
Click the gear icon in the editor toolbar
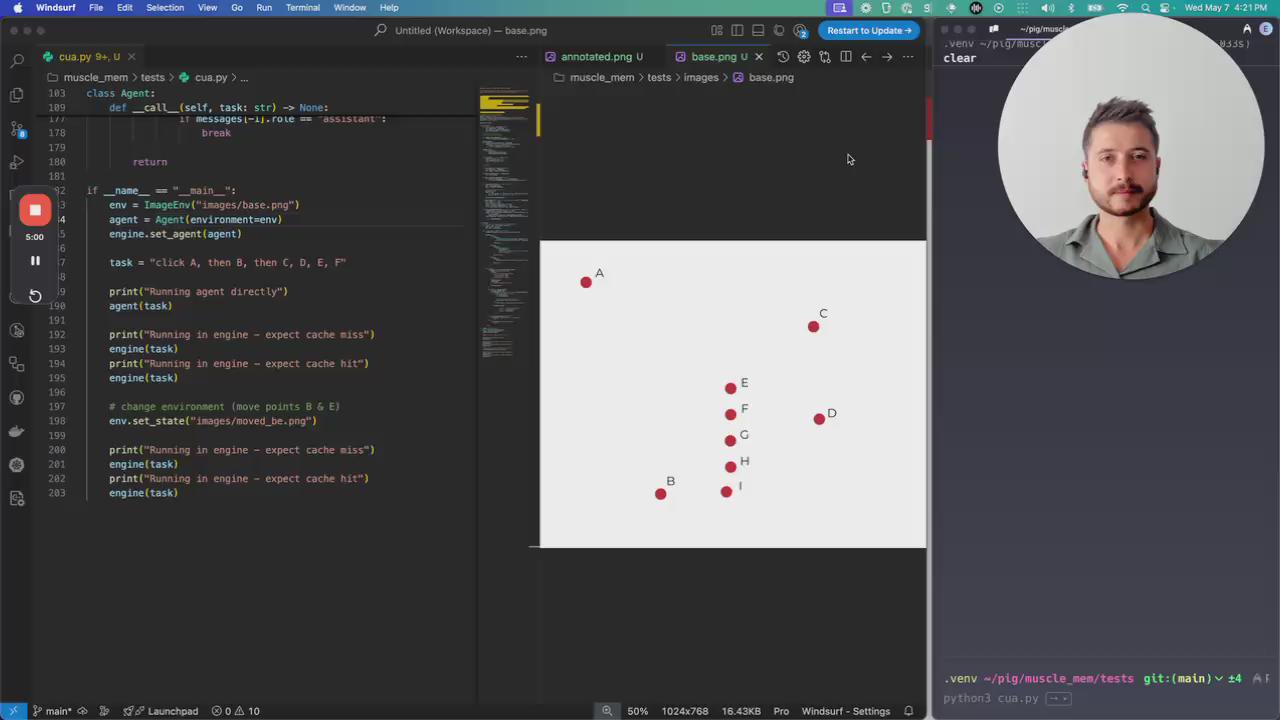point(804,57)
